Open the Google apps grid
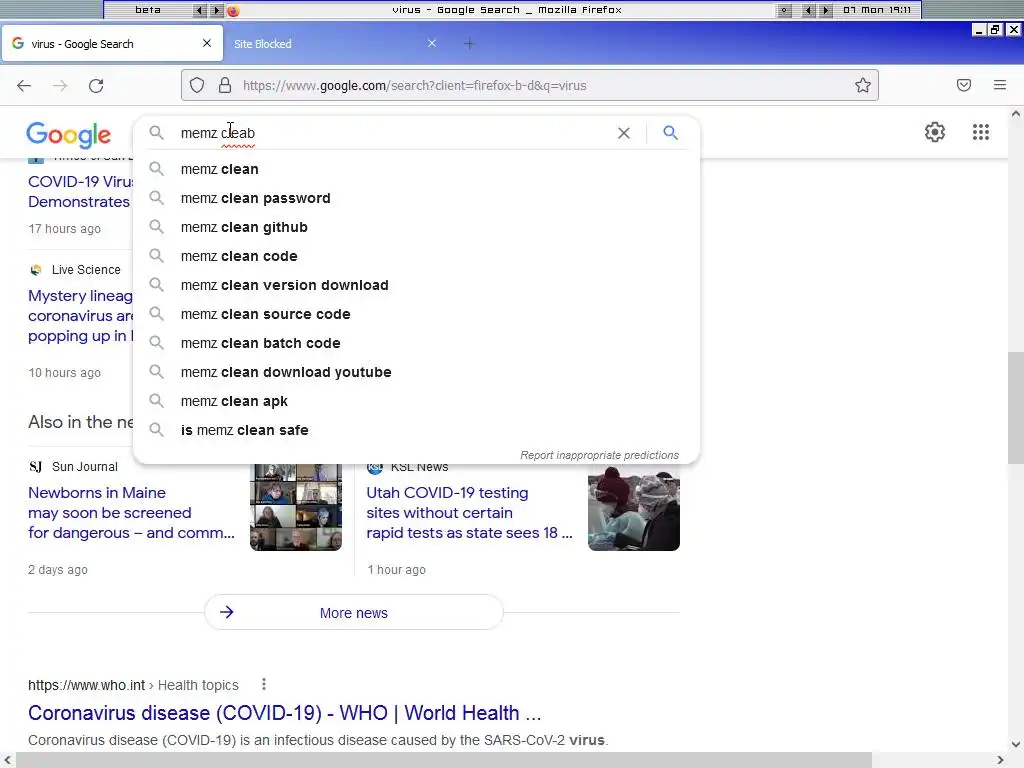Image resolution: width=1024 pixels, height=768 pixels. pos(980,133)
